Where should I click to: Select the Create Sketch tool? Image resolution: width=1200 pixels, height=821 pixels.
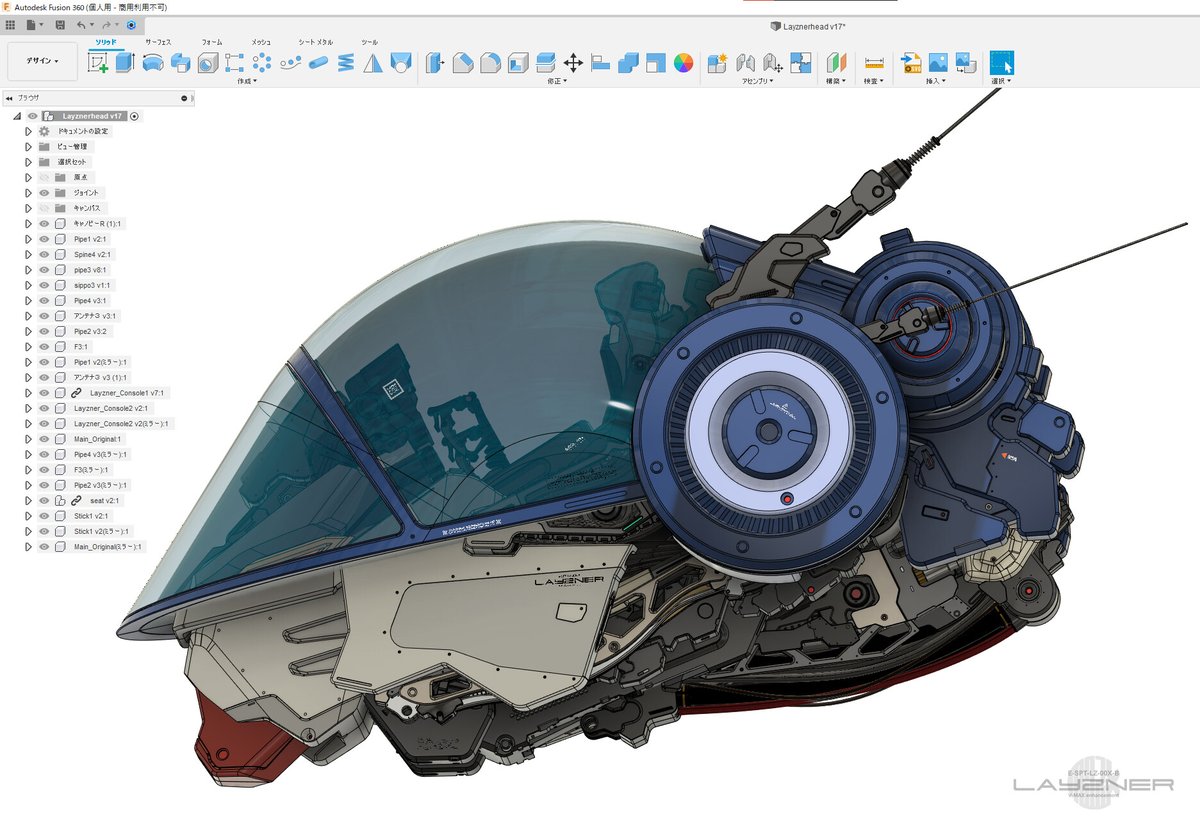tap(98, 63)
